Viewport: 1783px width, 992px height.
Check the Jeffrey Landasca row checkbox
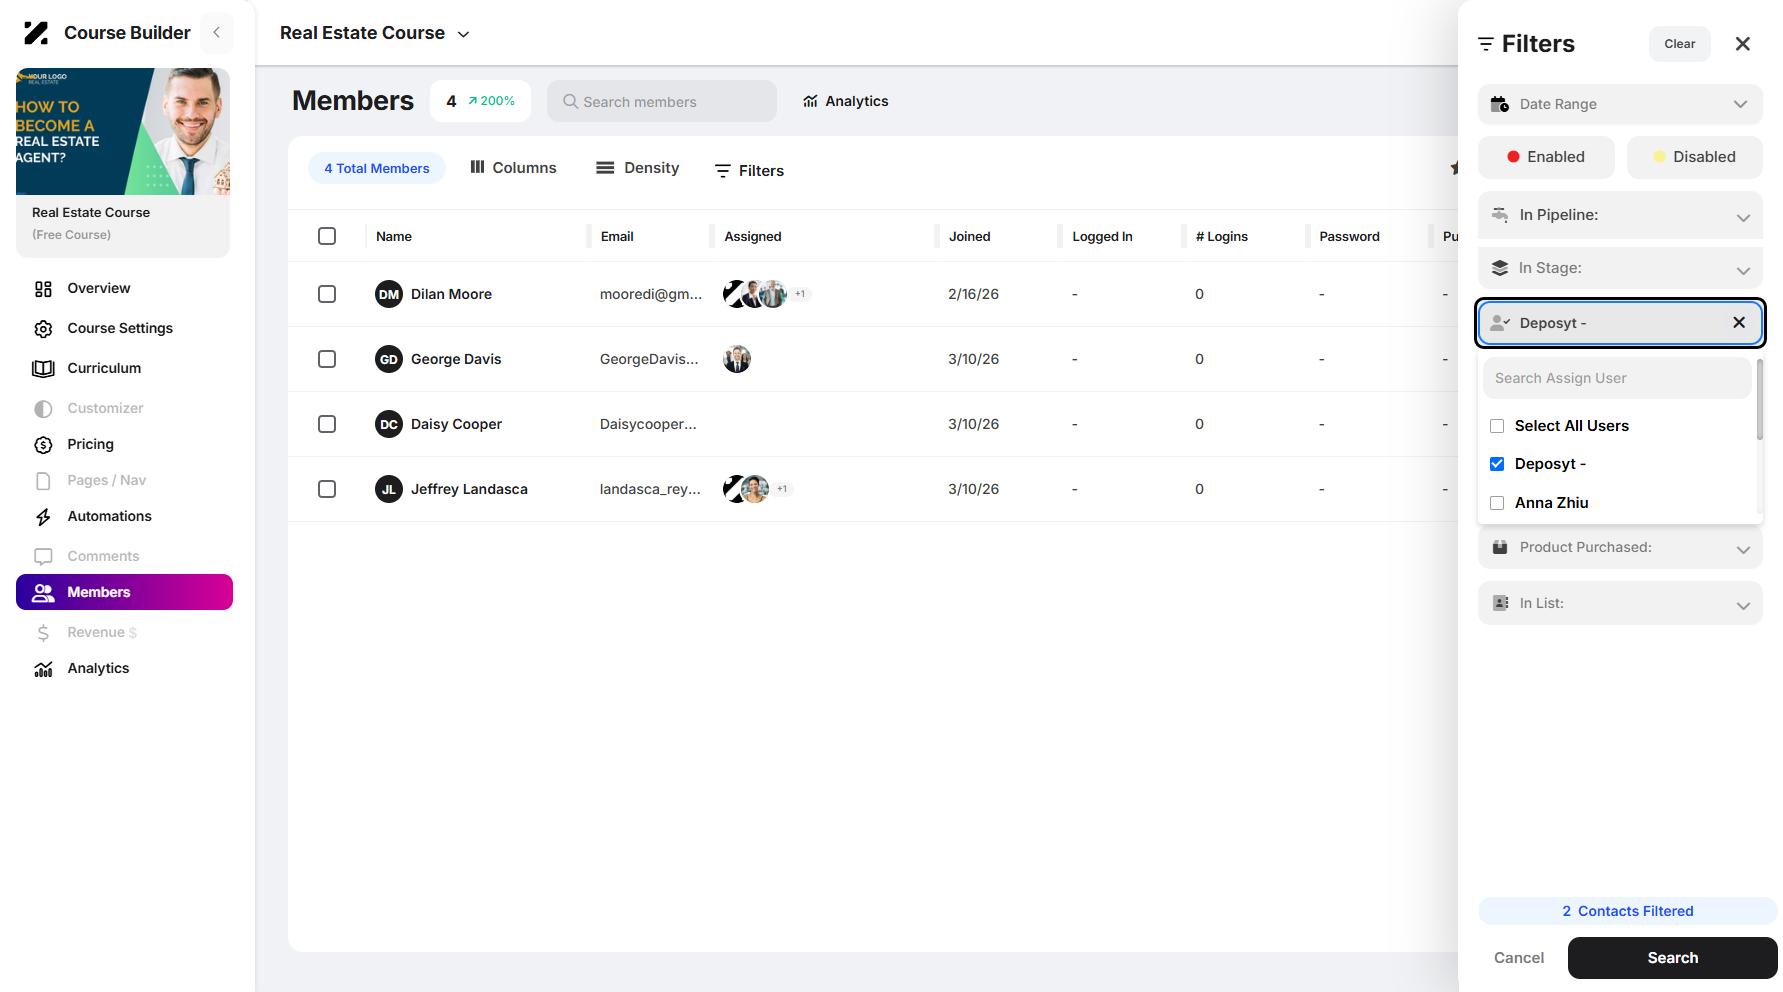pyautogui.click(x=327, y=489)
